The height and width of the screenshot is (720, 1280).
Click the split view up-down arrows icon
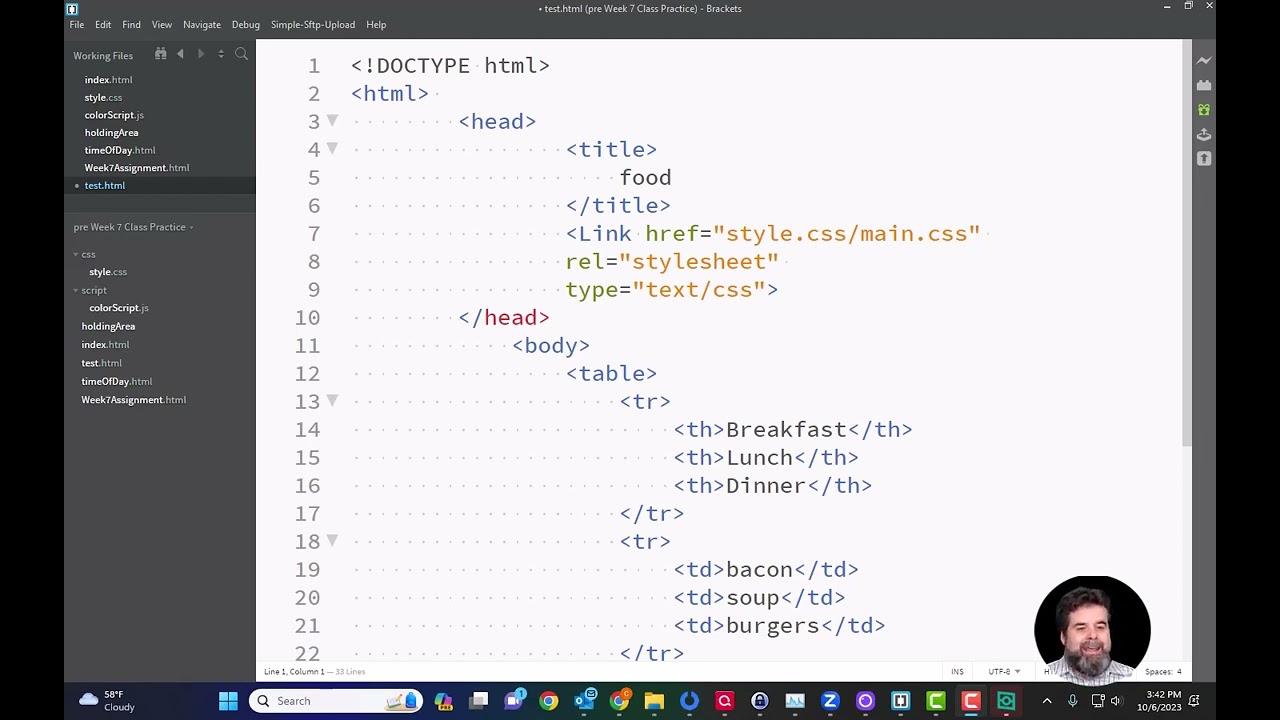(x=221, y=54)
